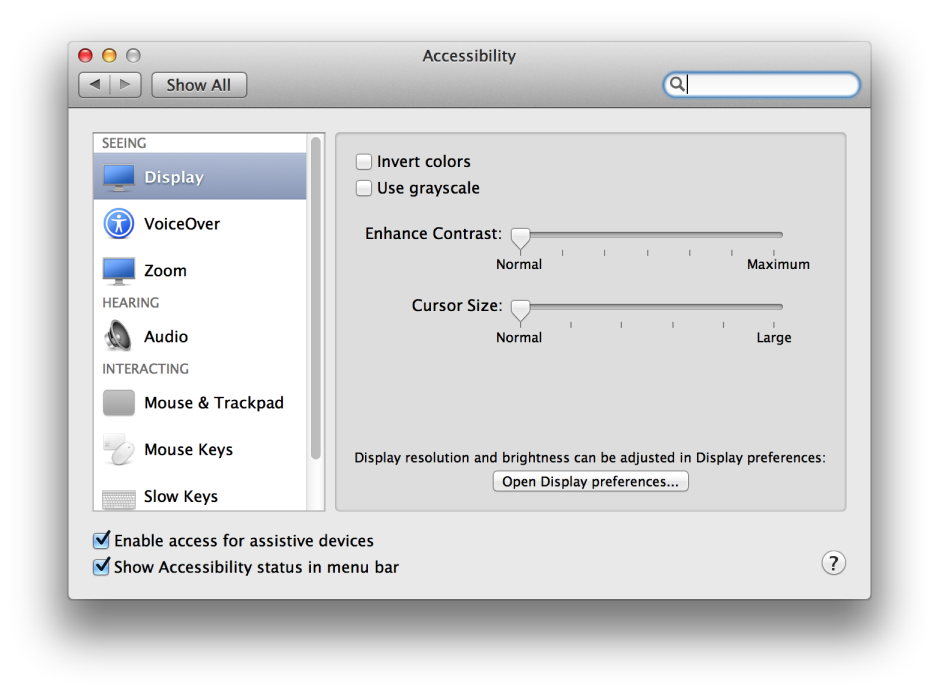The width and height of the screenshot is (939, 694).
Task: Click the Help question mark button
Action: pos(833,563)
